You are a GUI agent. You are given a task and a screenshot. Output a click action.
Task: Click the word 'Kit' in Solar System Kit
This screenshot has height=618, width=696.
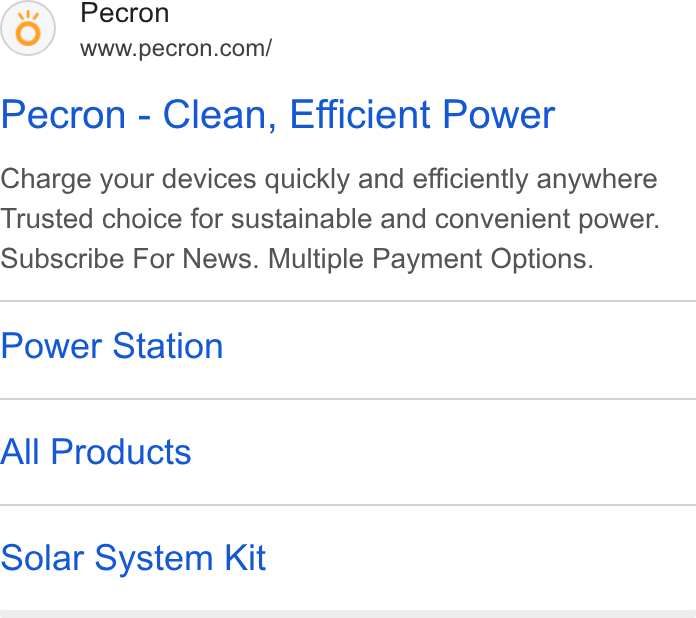(x=245, y=558)
